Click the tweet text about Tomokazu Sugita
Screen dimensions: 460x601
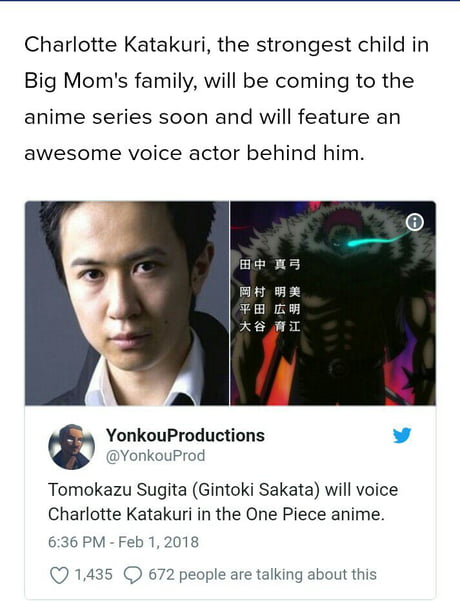coord(223,502)
